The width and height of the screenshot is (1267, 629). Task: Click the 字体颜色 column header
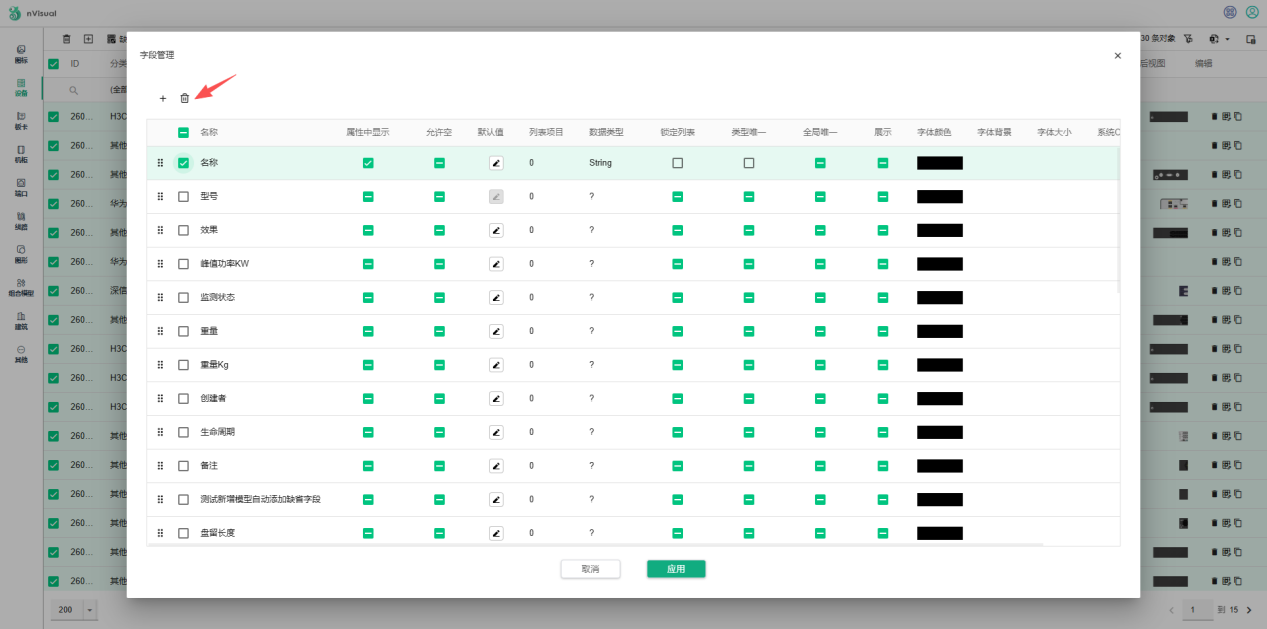click(x=934, y=132)
